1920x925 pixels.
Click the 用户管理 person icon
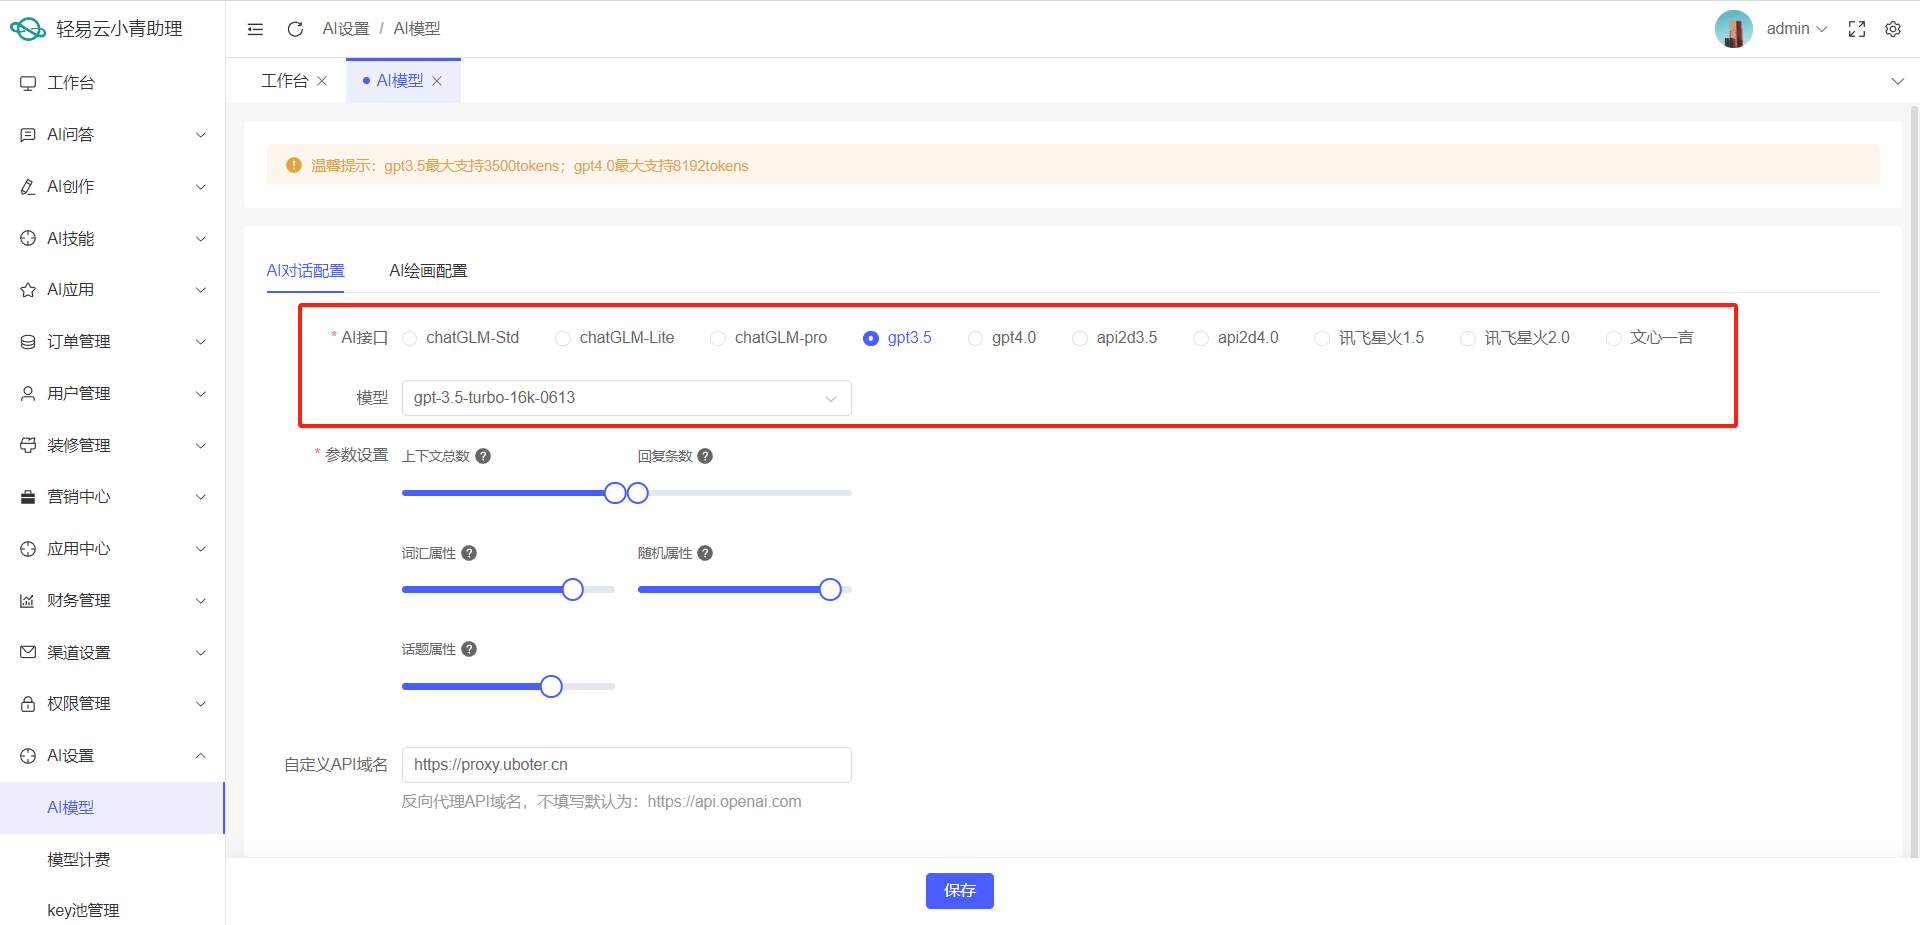(x=28, y=394)
